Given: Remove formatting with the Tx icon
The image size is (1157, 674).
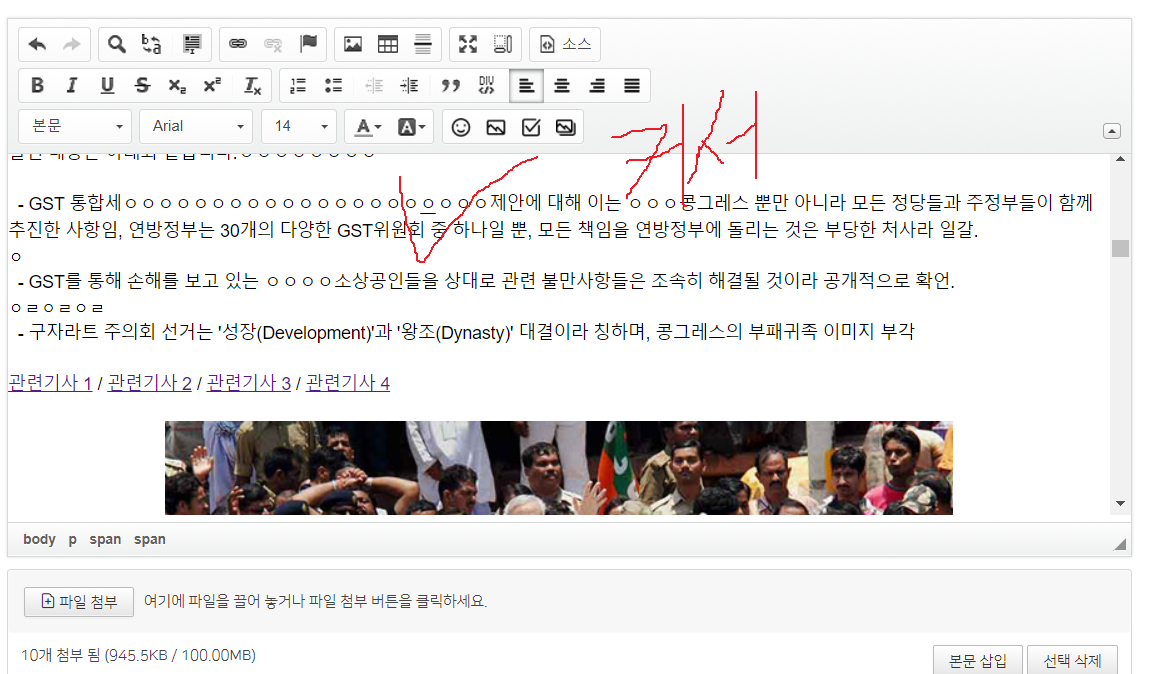Looking at the screenshot, I should 252,86.
